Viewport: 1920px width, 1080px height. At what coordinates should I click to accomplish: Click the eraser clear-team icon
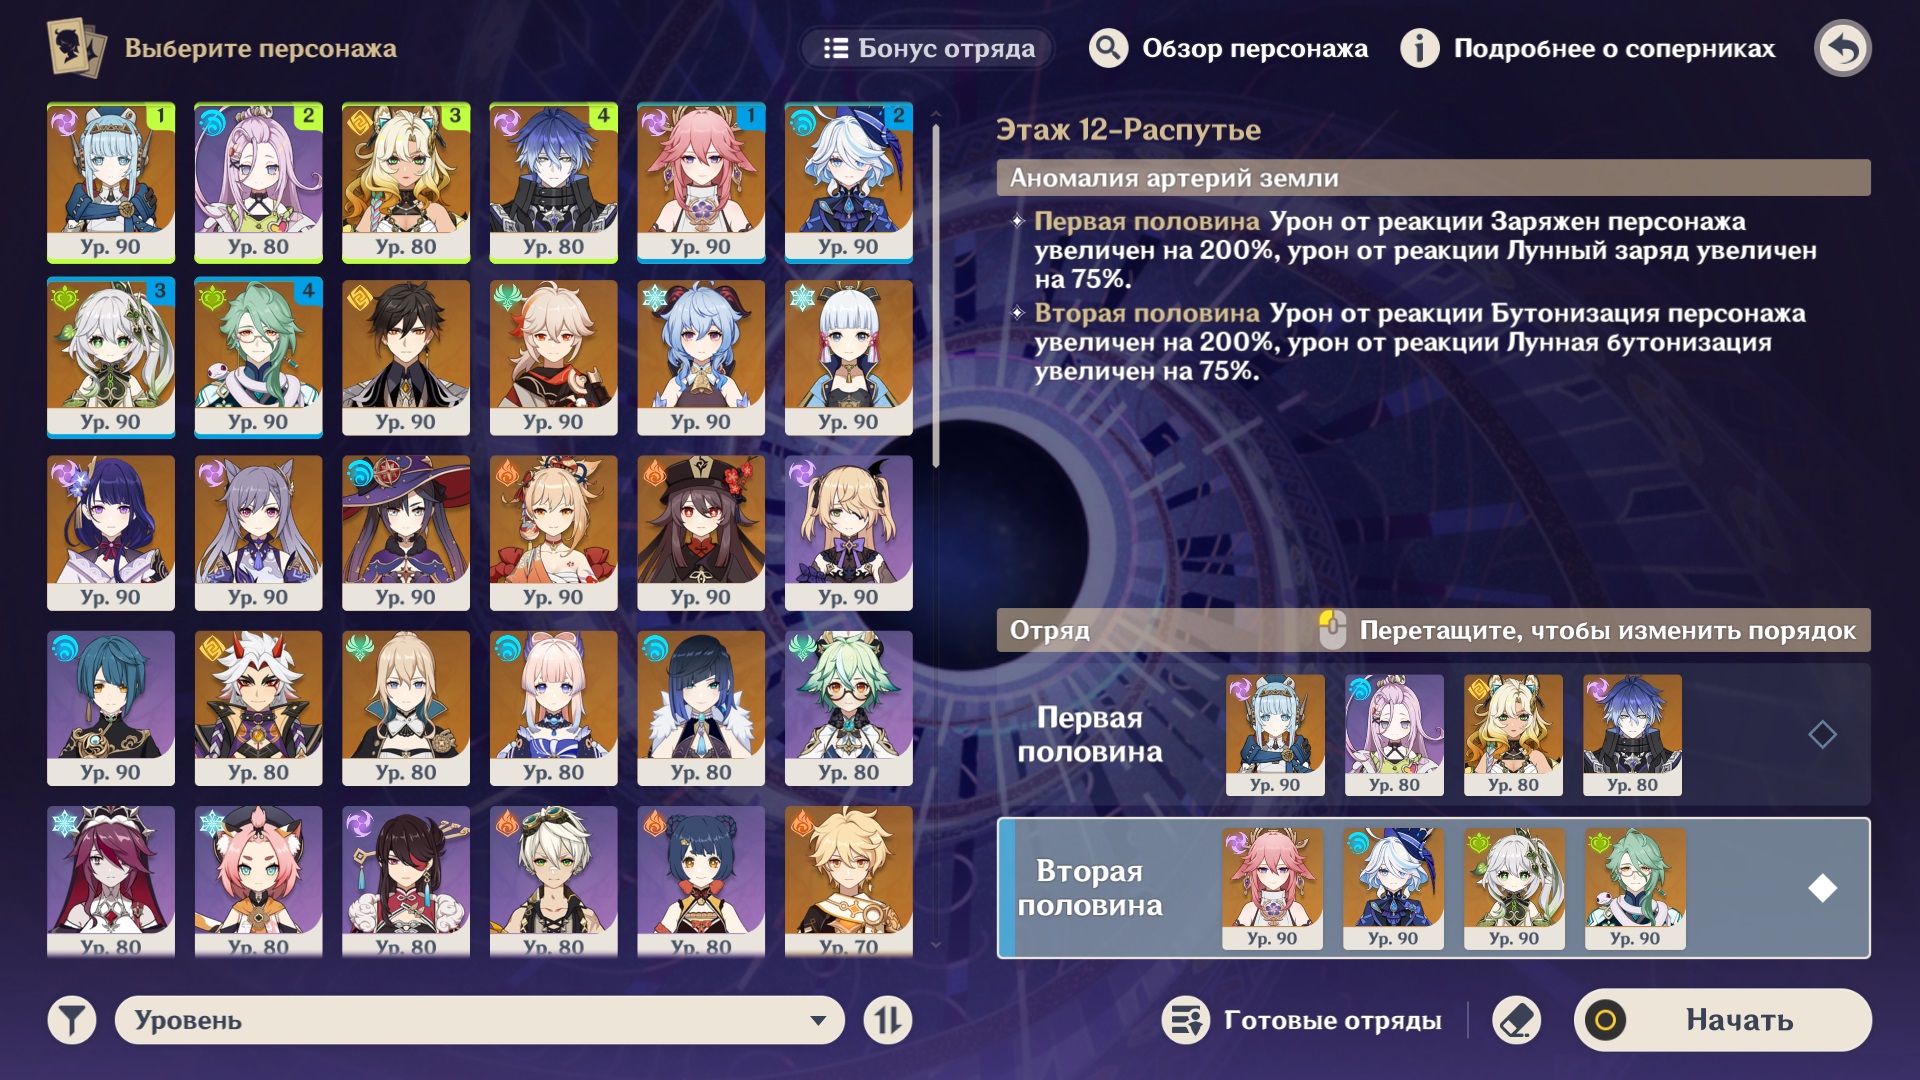[1516, 1020]
